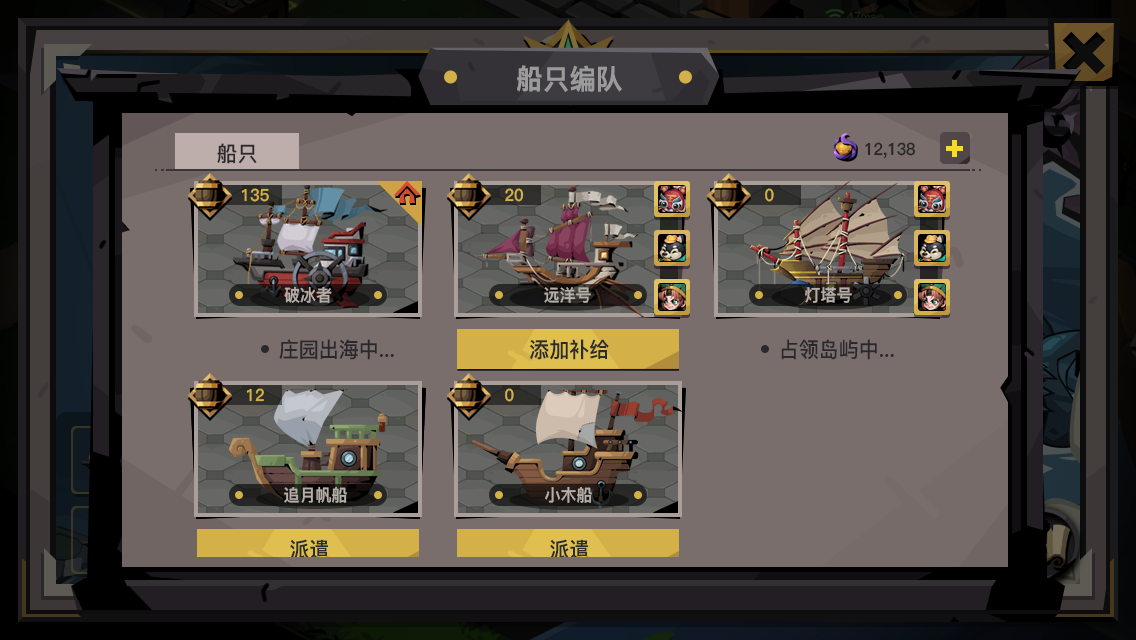Click the yellow plus icon beside 12,138
Screen dimensions: 1136x640
[x=954, y=149]
